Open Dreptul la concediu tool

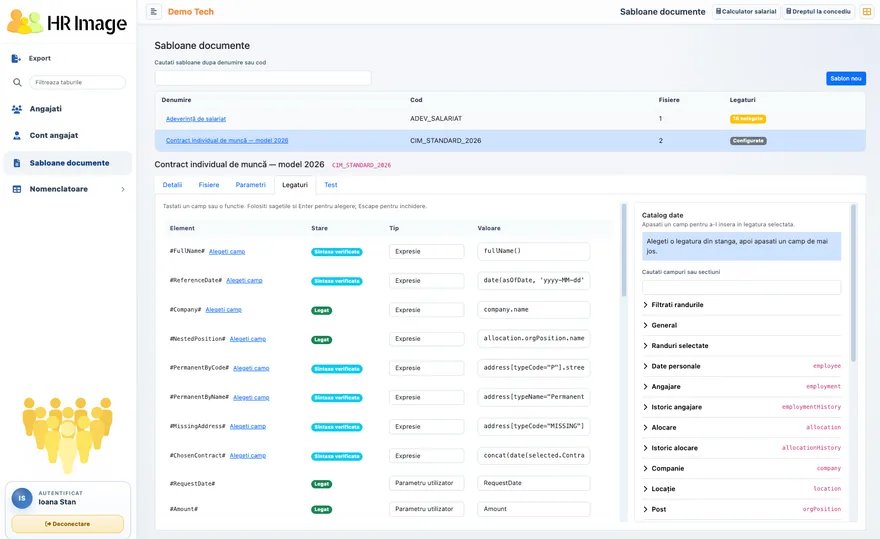click(x=818, y=12)
